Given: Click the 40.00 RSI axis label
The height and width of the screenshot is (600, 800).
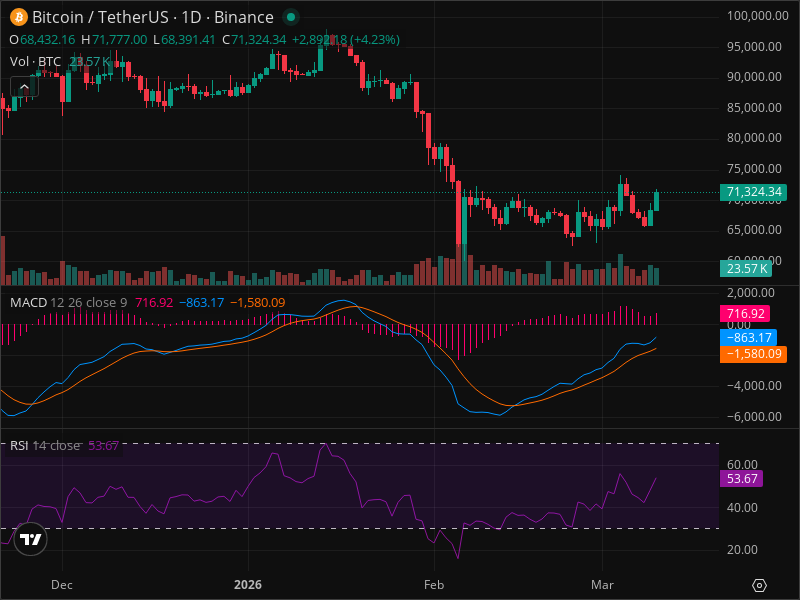Looking at the screenshot, I should pos(742,508).
